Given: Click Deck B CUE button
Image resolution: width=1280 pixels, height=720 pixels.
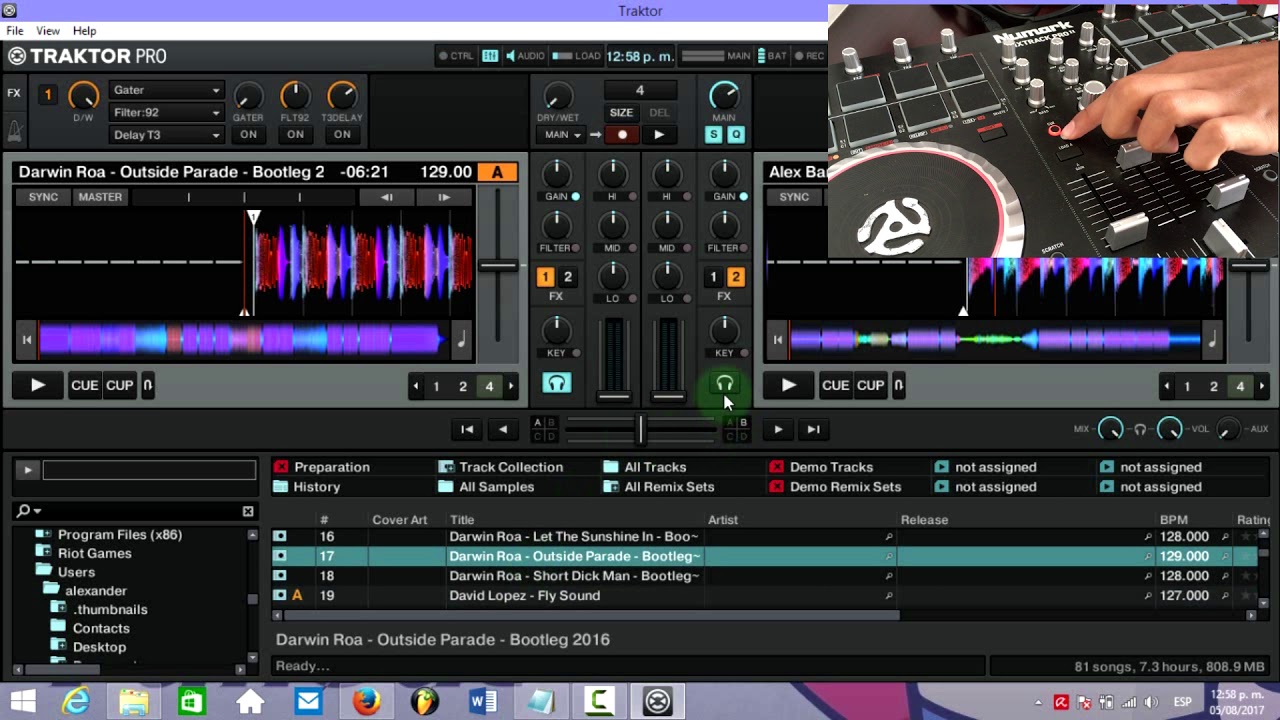Looking at the screenshot, I should (x=835, y=385).
